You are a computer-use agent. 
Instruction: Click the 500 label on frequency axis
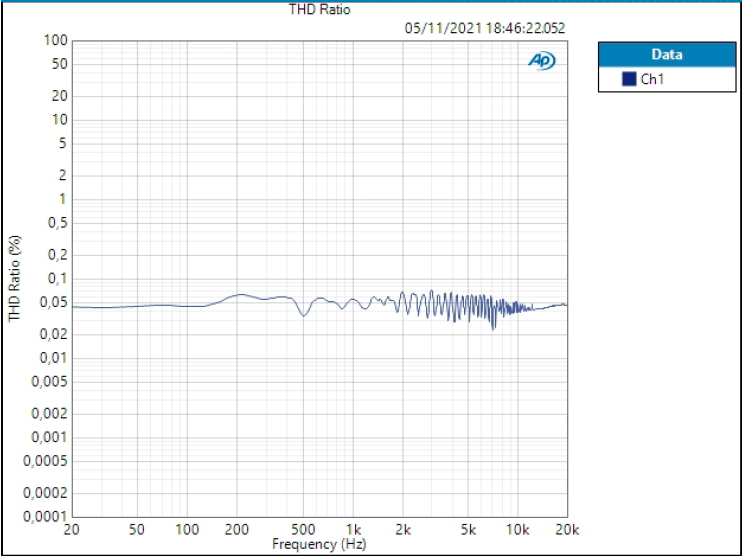tap(303, 529)
